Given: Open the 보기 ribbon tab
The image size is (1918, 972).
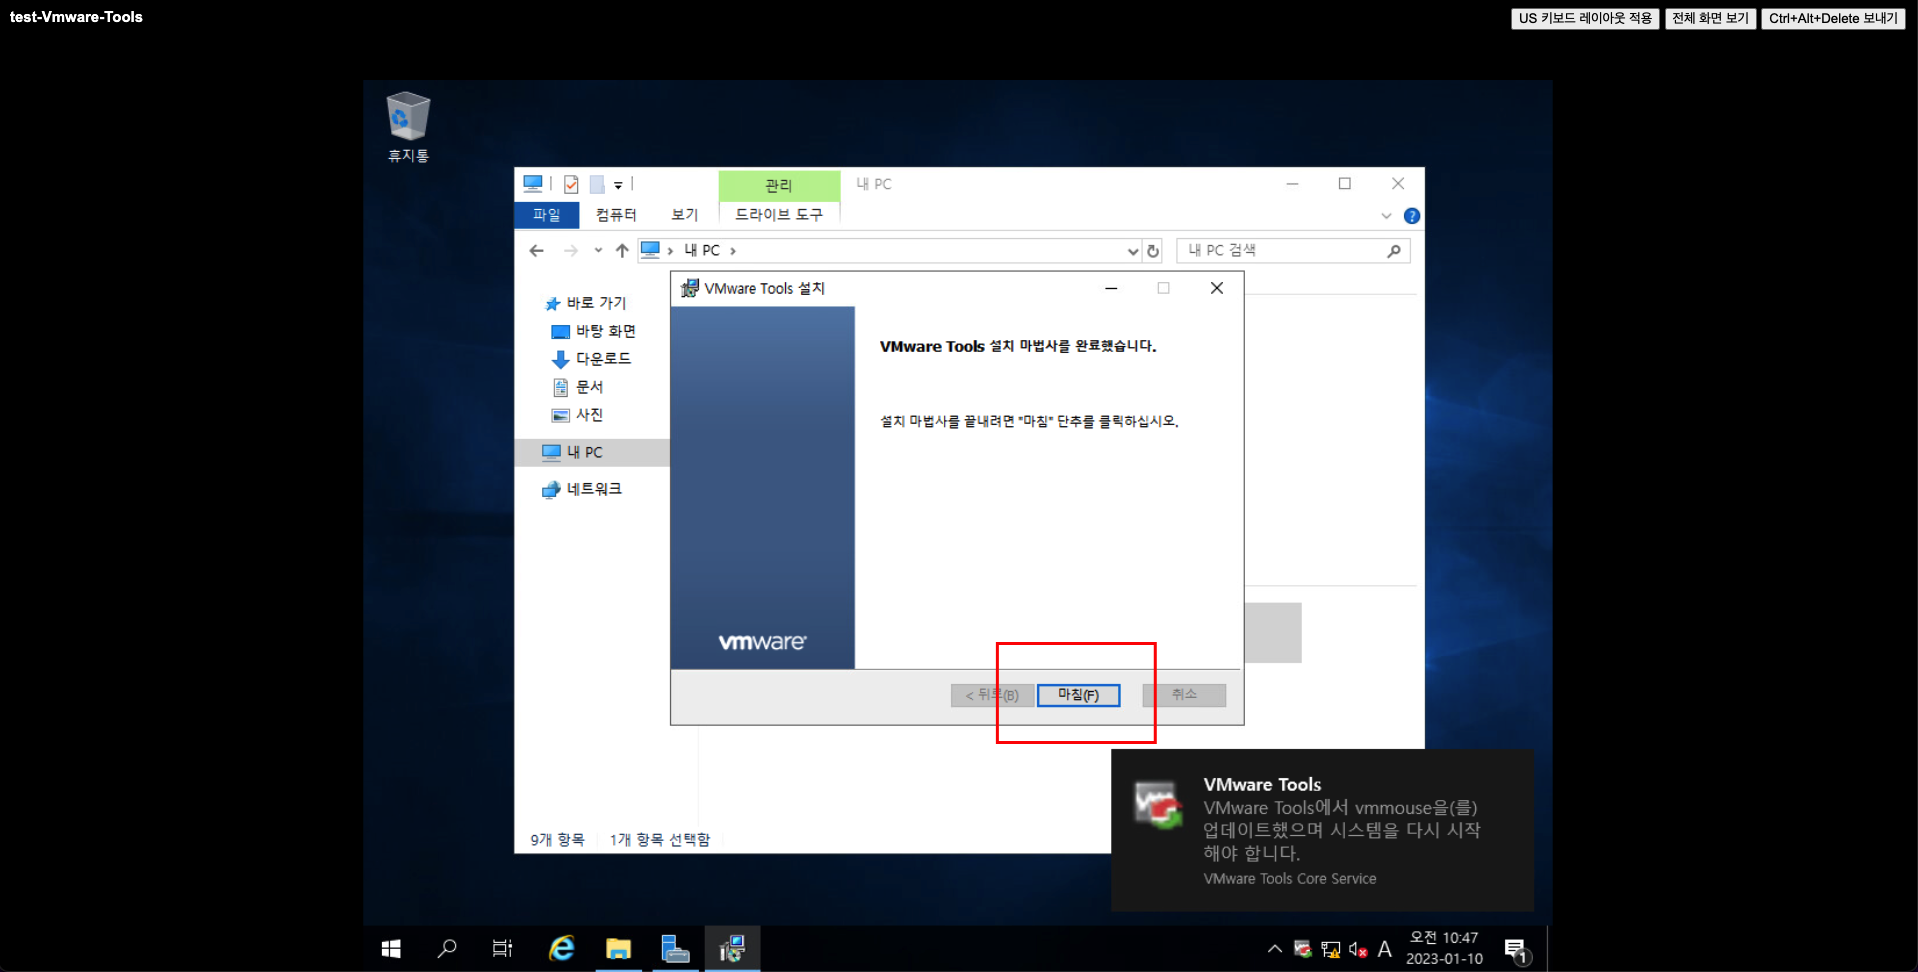Looking at the screenshot, I should point(684,215).
